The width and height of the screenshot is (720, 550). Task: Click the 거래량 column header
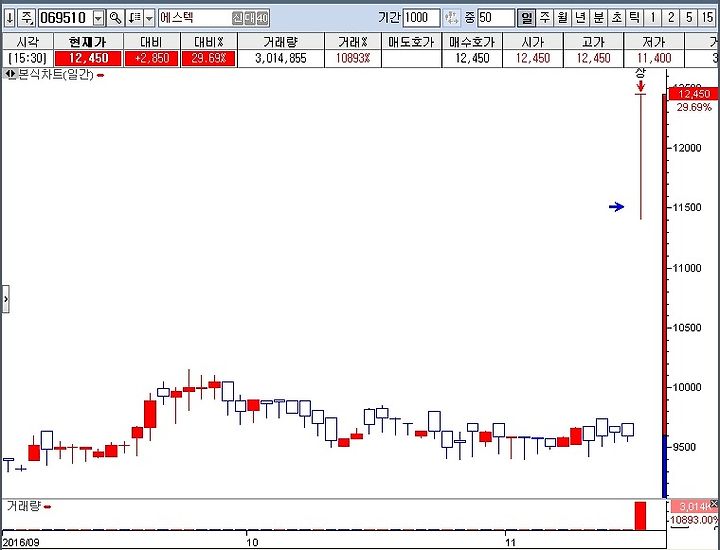281,42
